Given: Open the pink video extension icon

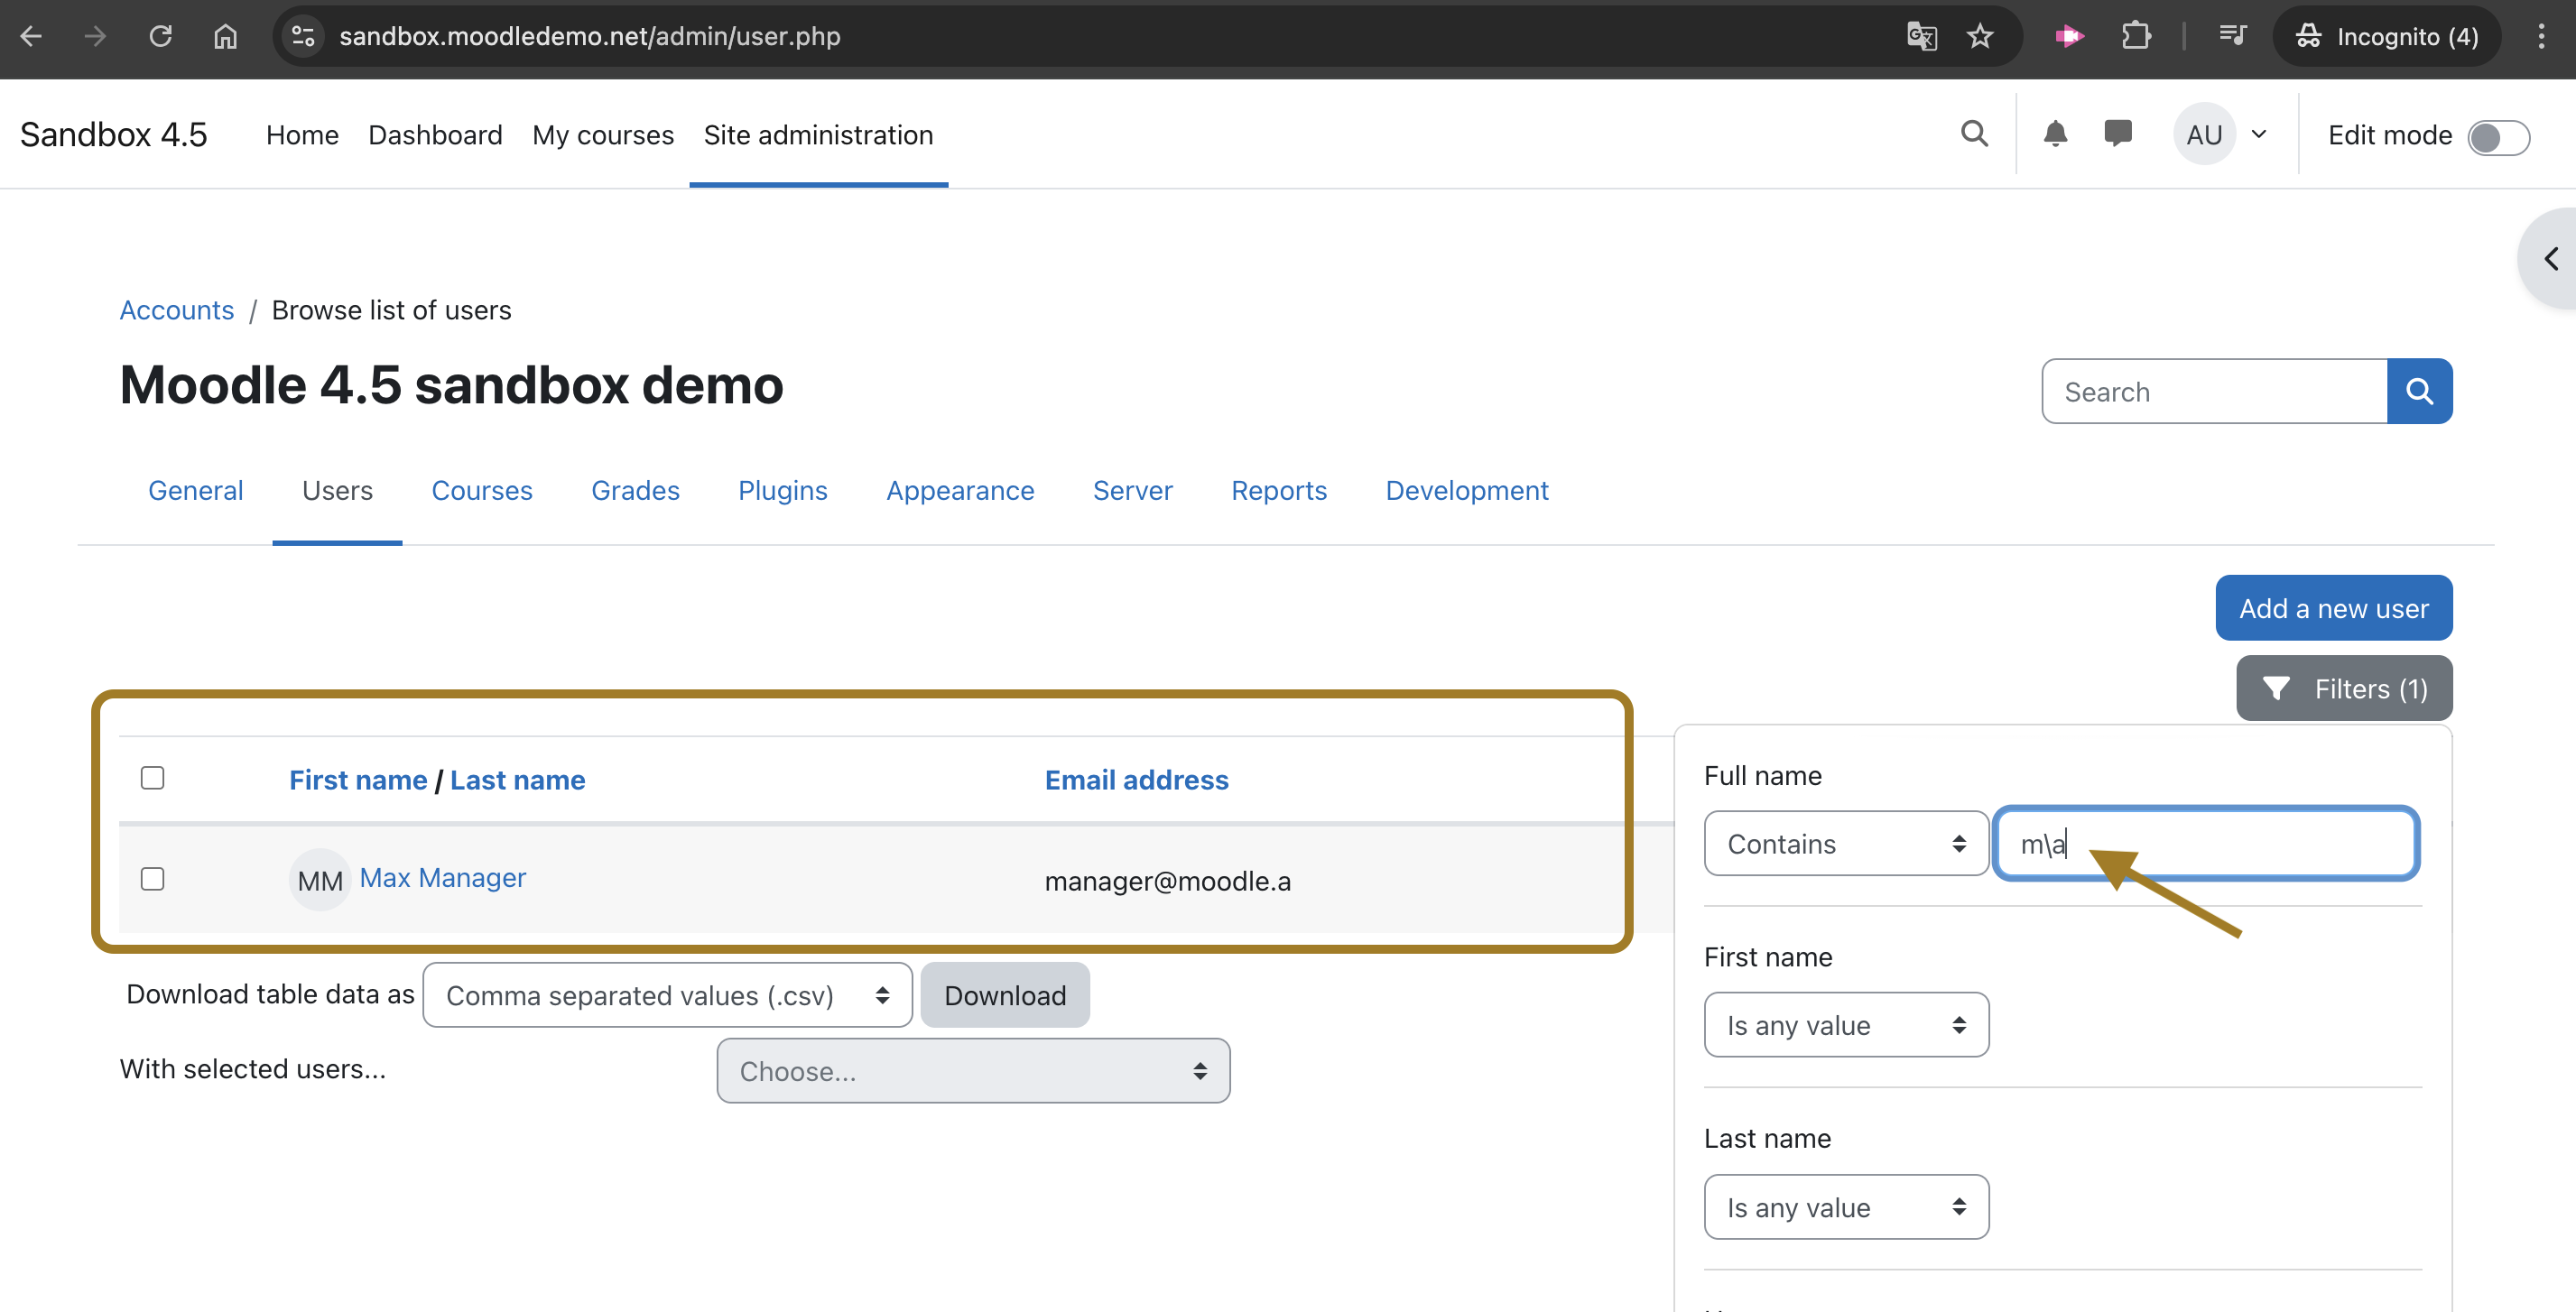Looking at the screenshot, I should tap(2069, 37).
